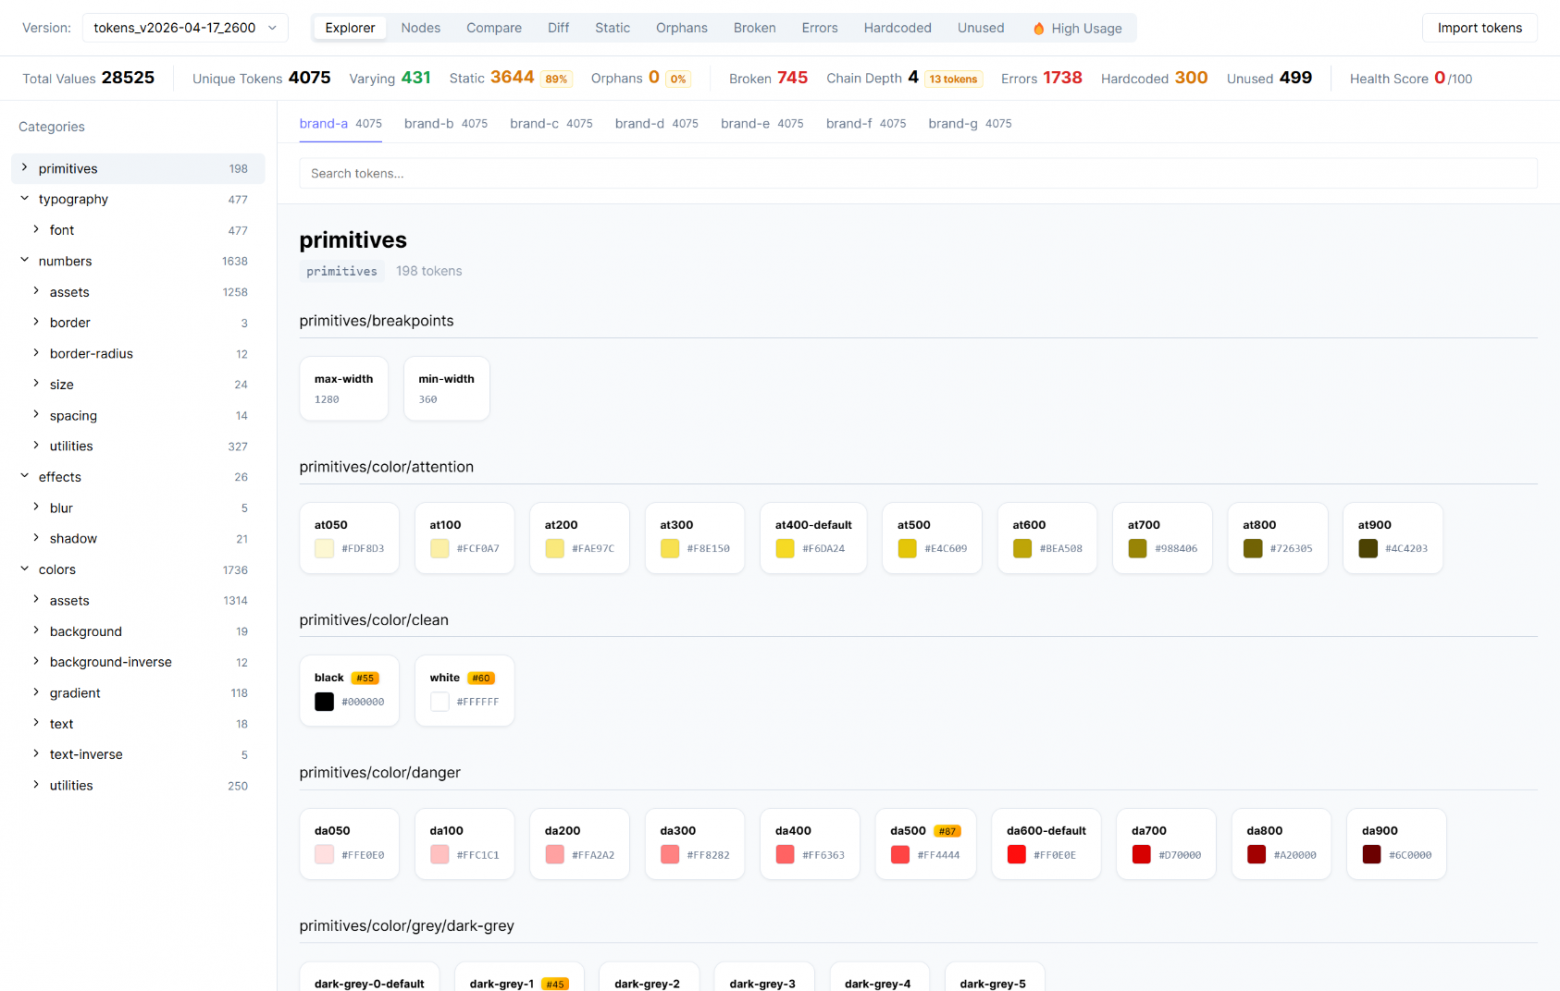The image size is (1560, 991).
Task: Switch to the Compare tab
Action: [x=493, y=28]
